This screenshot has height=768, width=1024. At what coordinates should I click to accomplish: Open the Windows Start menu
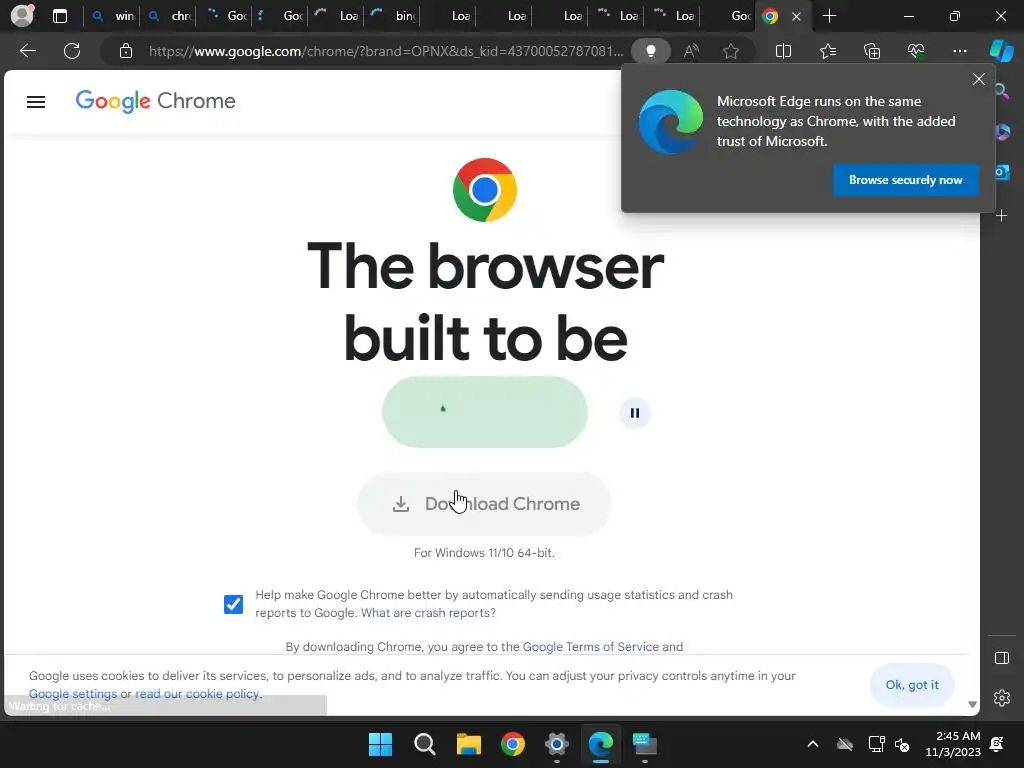[x=380, y=744]
